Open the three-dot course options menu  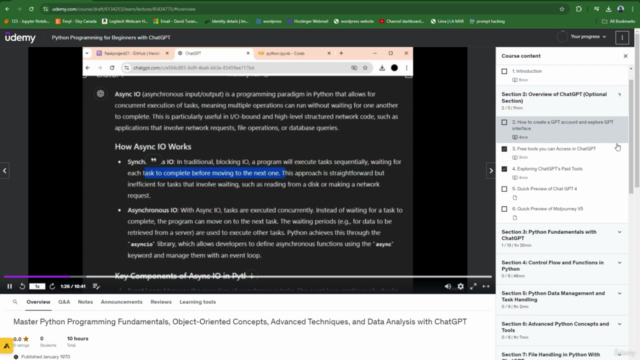coord(622,38)
